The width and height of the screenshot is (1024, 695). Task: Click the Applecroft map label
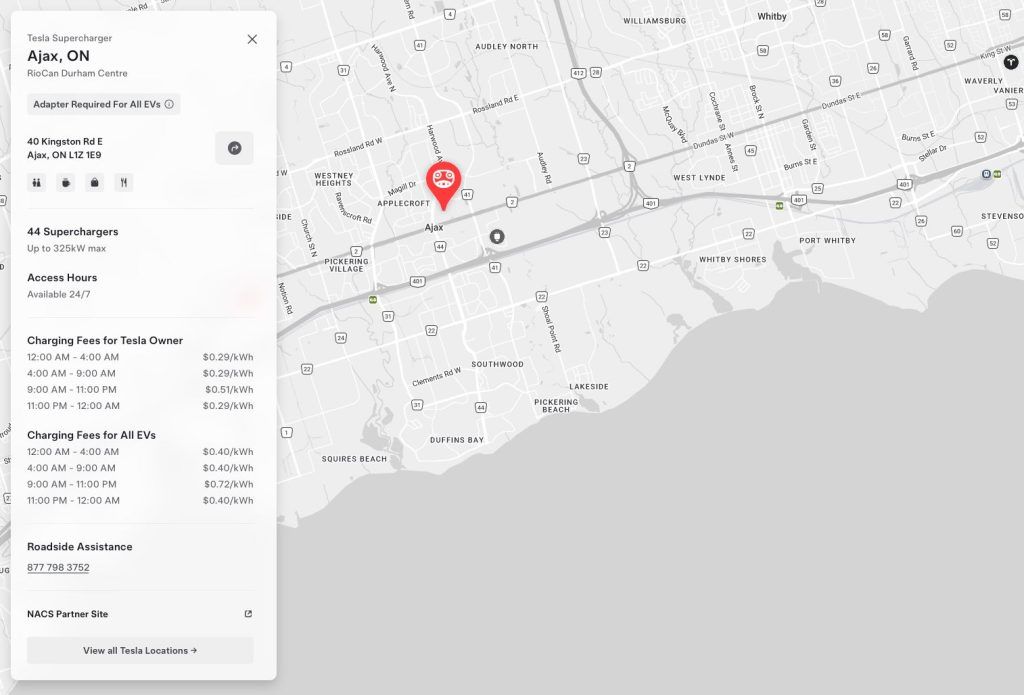coord(404,203)
